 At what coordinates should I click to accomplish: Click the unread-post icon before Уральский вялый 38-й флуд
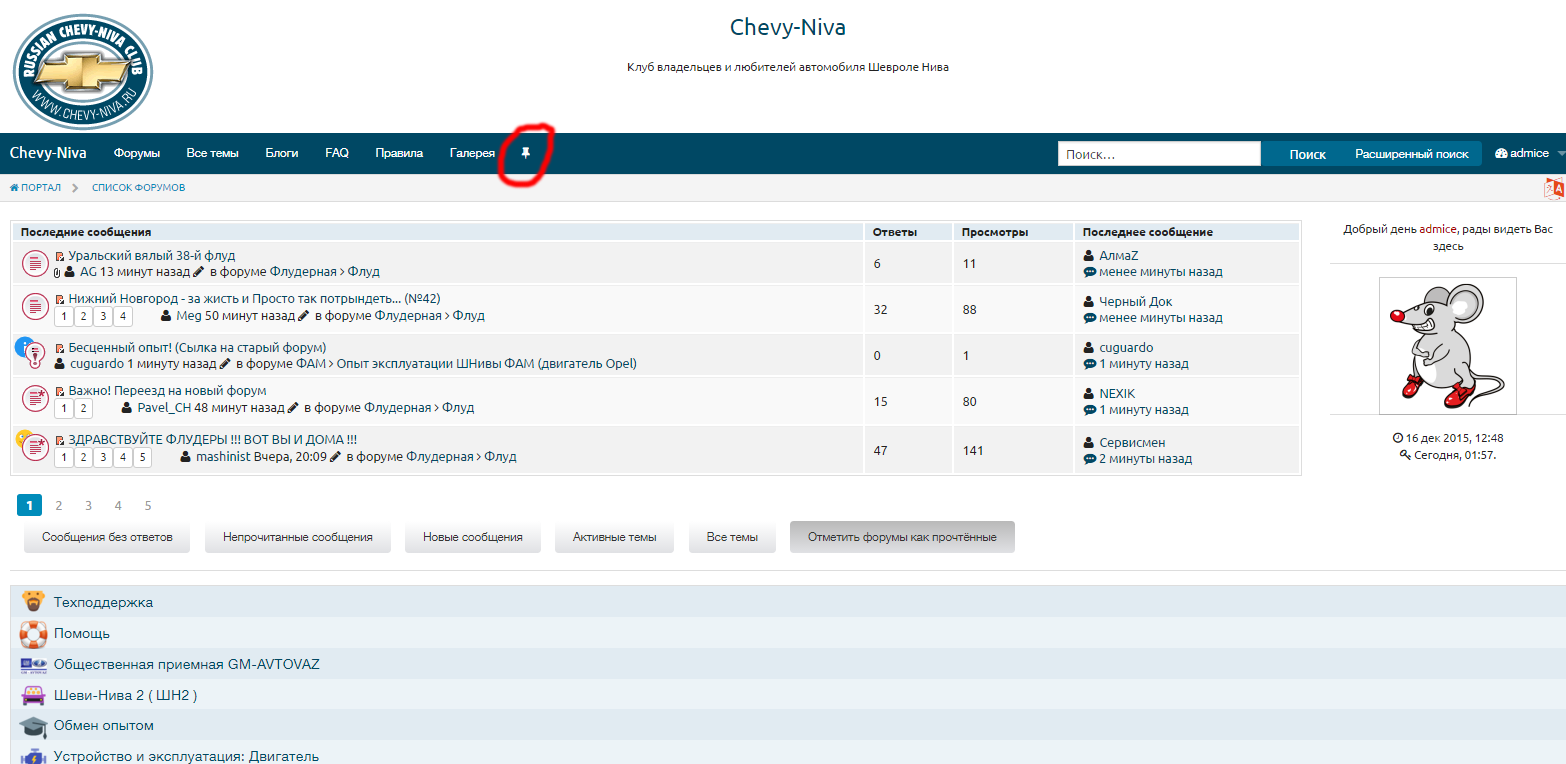point(60,256)
